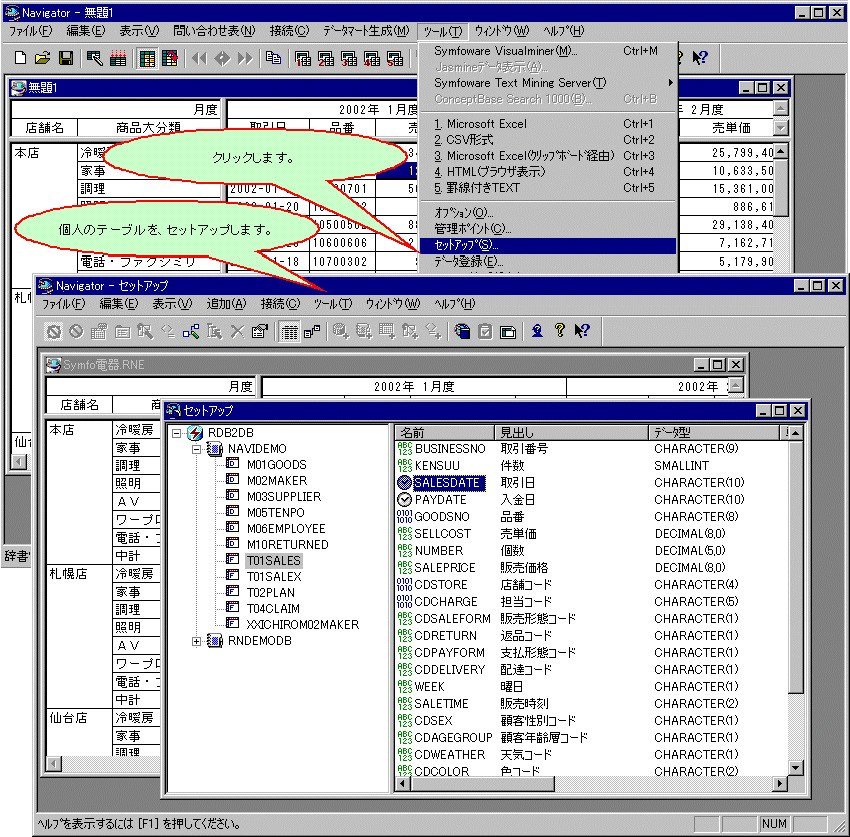Choose セットアップ(S)... from the Tools menu
The width and height of the screenshot is (850, 837).
click(466, 245)
